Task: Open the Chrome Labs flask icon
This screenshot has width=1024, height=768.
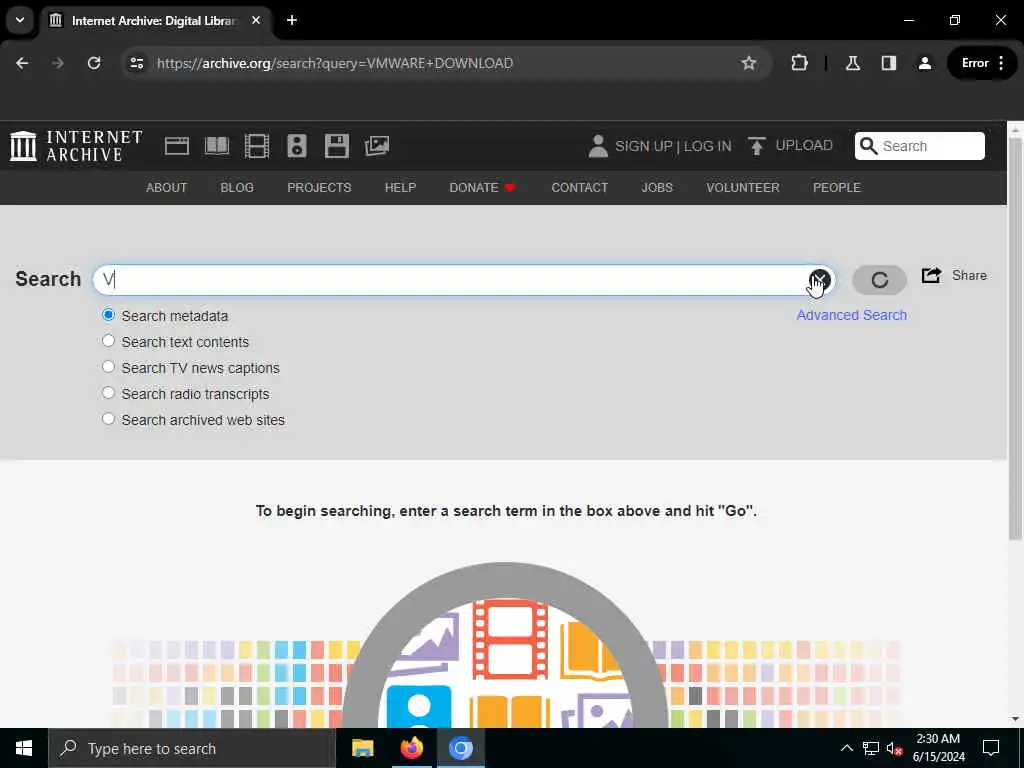Action: pyautogui.click(x=852, y=63)
